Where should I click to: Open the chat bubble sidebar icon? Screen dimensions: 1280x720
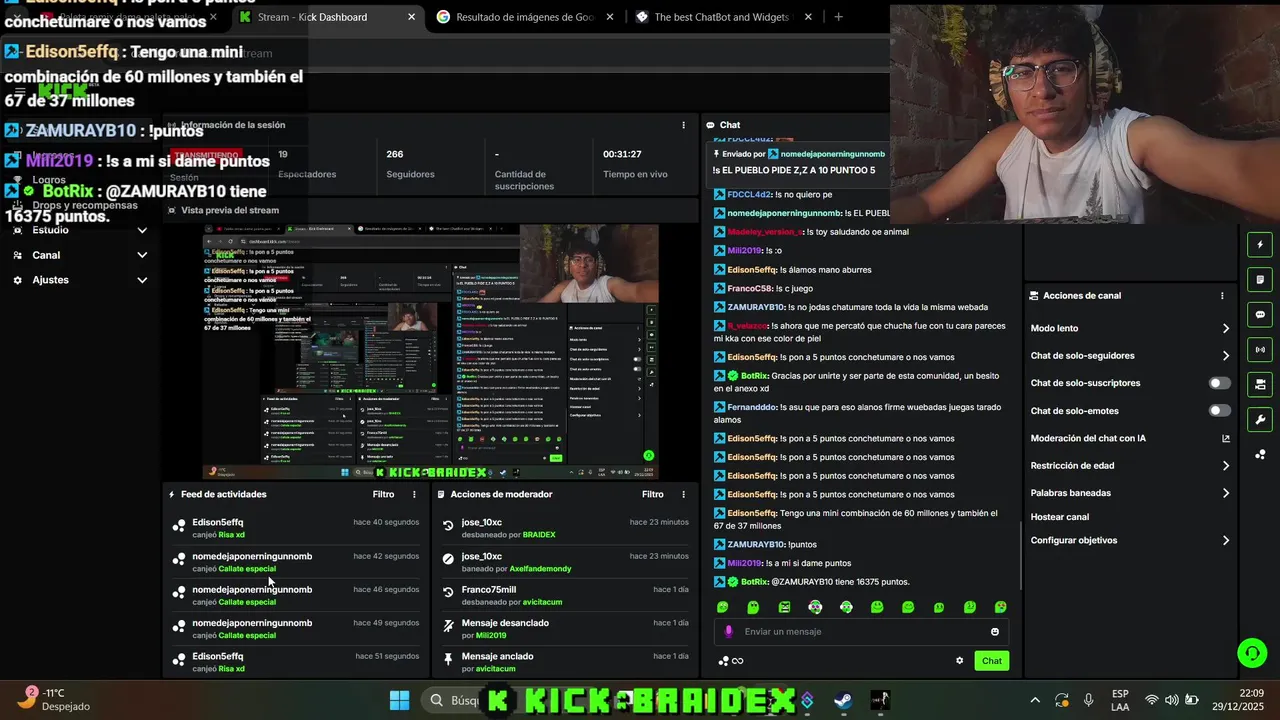tap(1260, 314)
